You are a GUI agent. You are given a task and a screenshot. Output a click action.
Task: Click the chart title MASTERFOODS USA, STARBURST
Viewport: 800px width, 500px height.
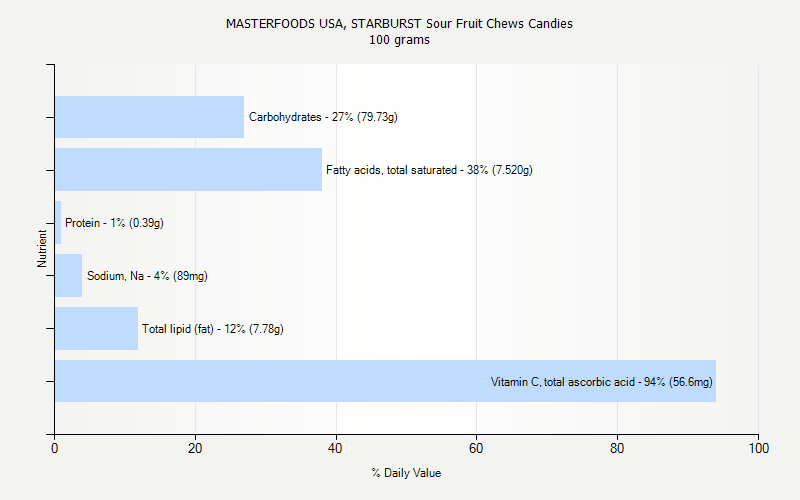399,24
